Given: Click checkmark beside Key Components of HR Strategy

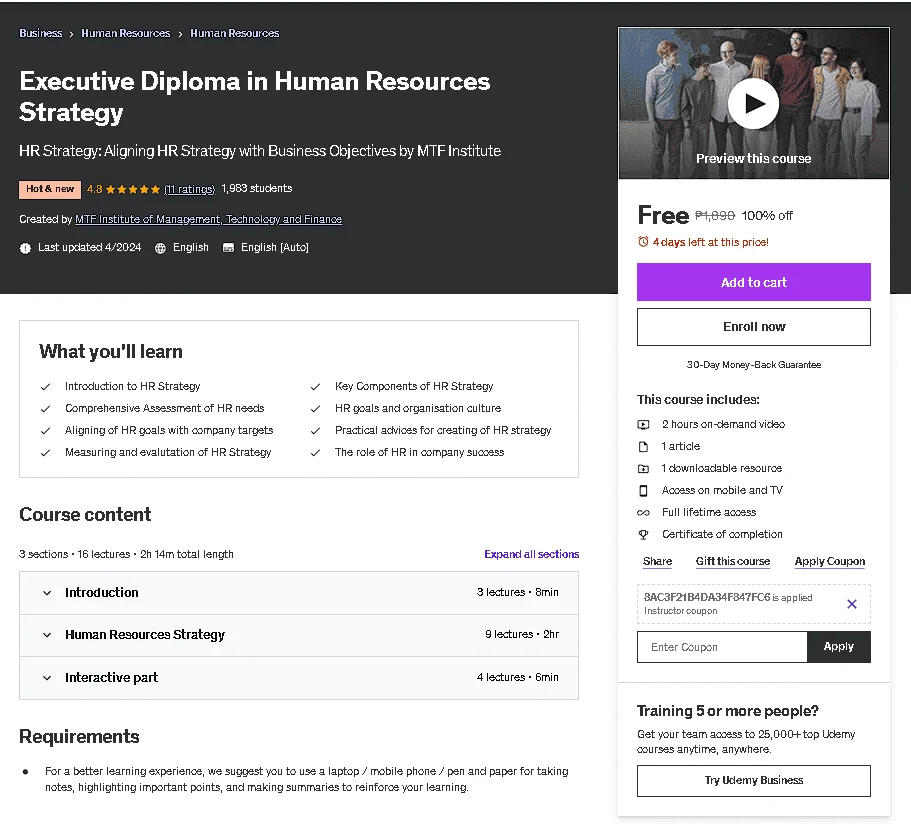Looking at the screenshot, I should tap(315, 386).
